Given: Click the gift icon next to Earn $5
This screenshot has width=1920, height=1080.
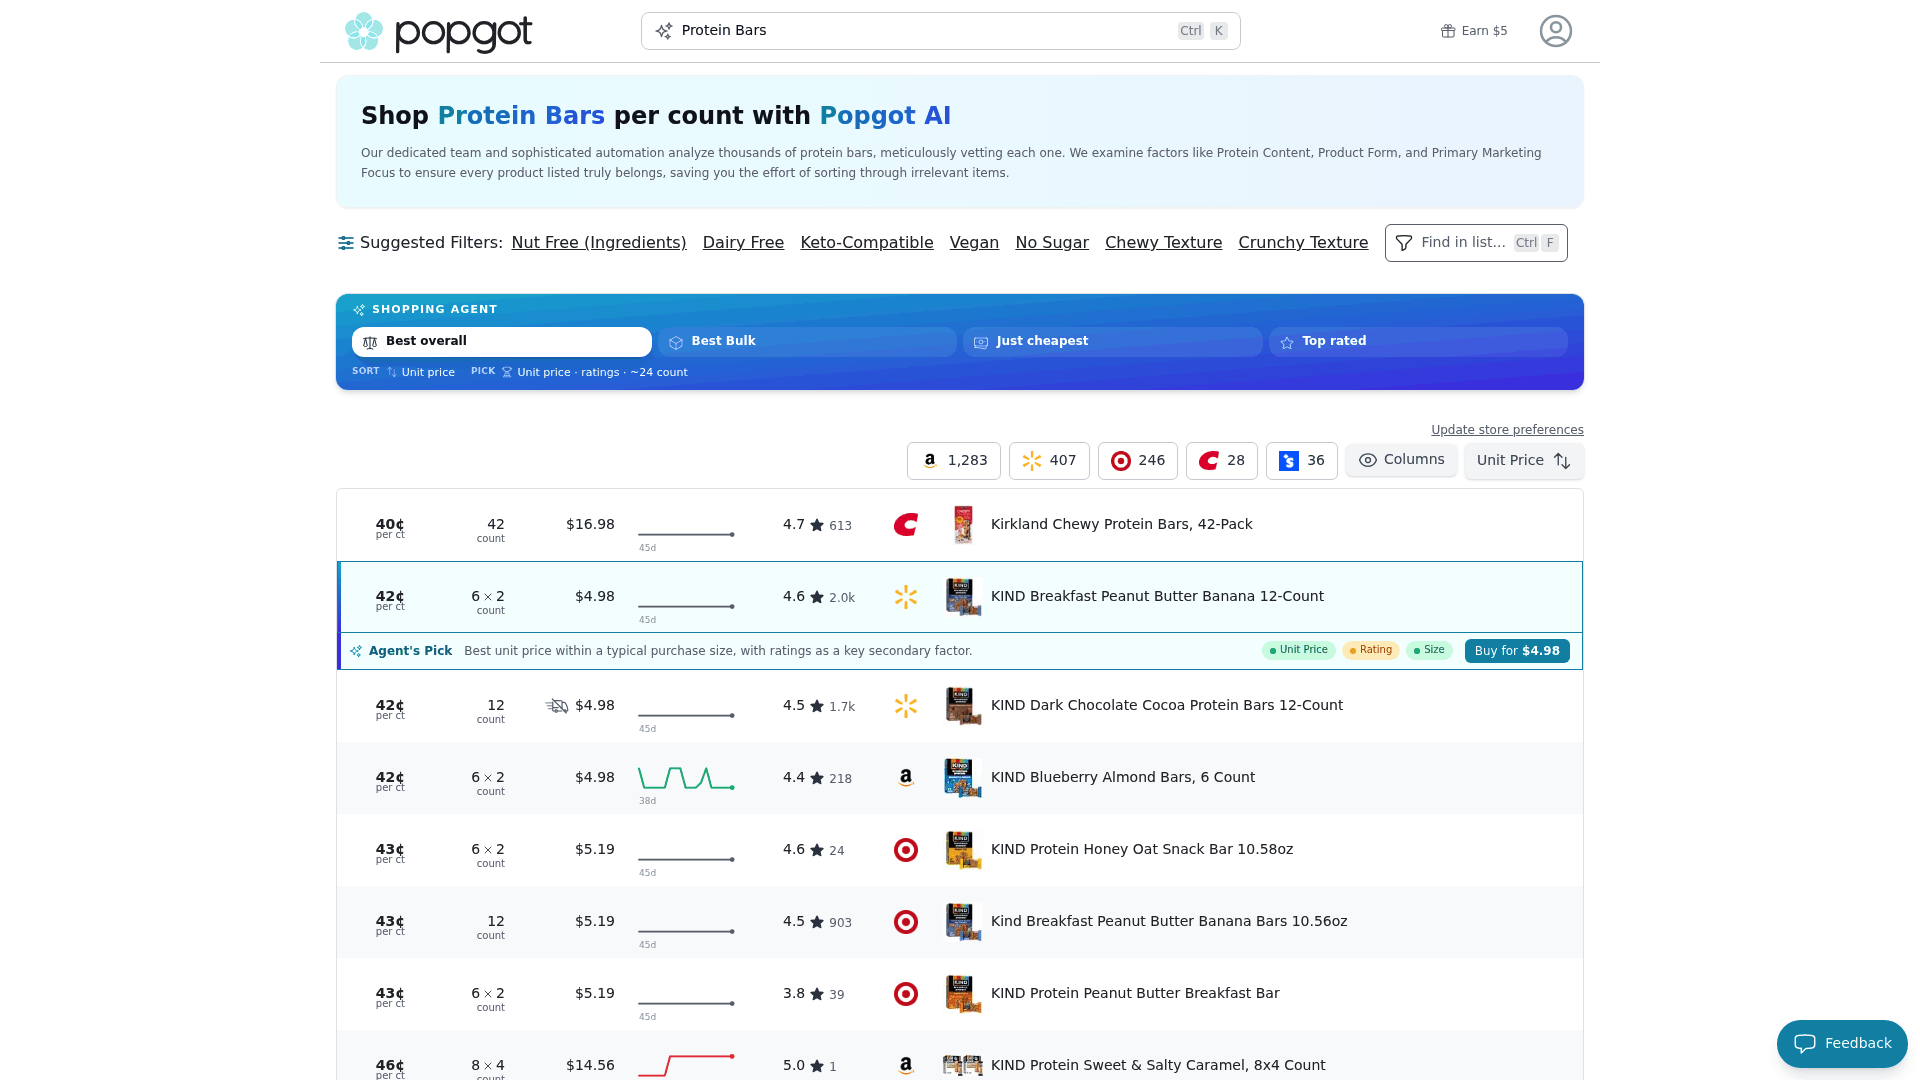Looking at the screenshot, I should tap(1448, 31).
